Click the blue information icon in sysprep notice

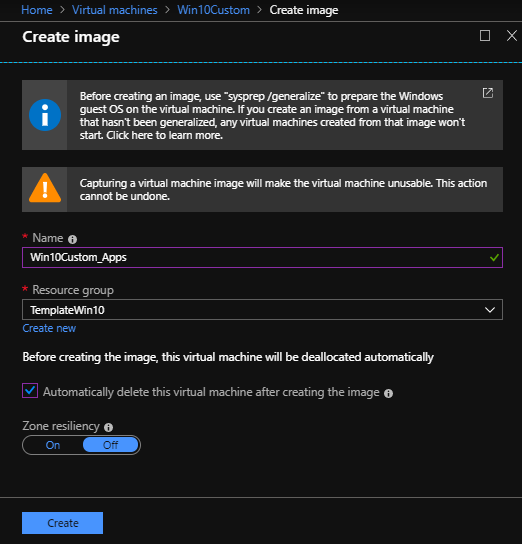[x=45, y=115]
